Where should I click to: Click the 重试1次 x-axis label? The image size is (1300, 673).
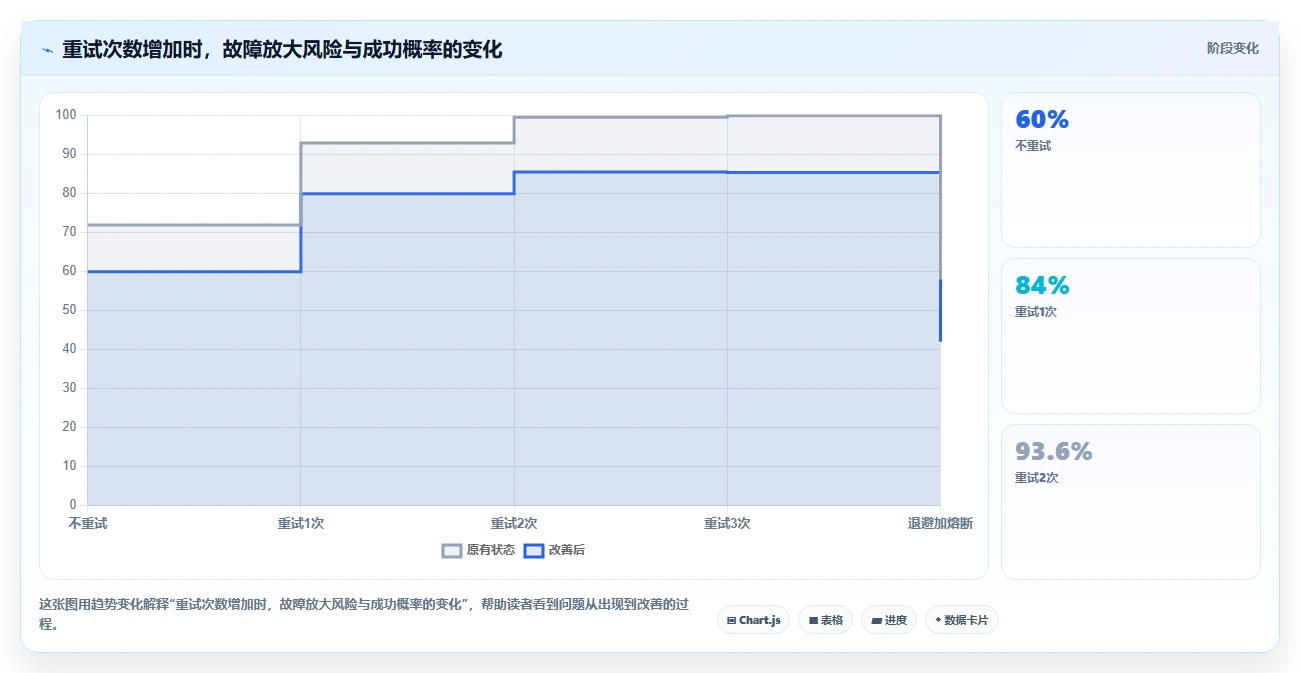click(301, 523)
